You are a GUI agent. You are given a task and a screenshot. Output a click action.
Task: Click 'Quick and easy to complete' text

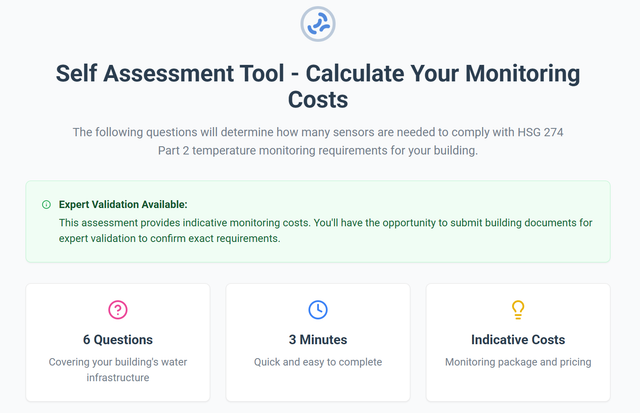(x=318, y=362)
